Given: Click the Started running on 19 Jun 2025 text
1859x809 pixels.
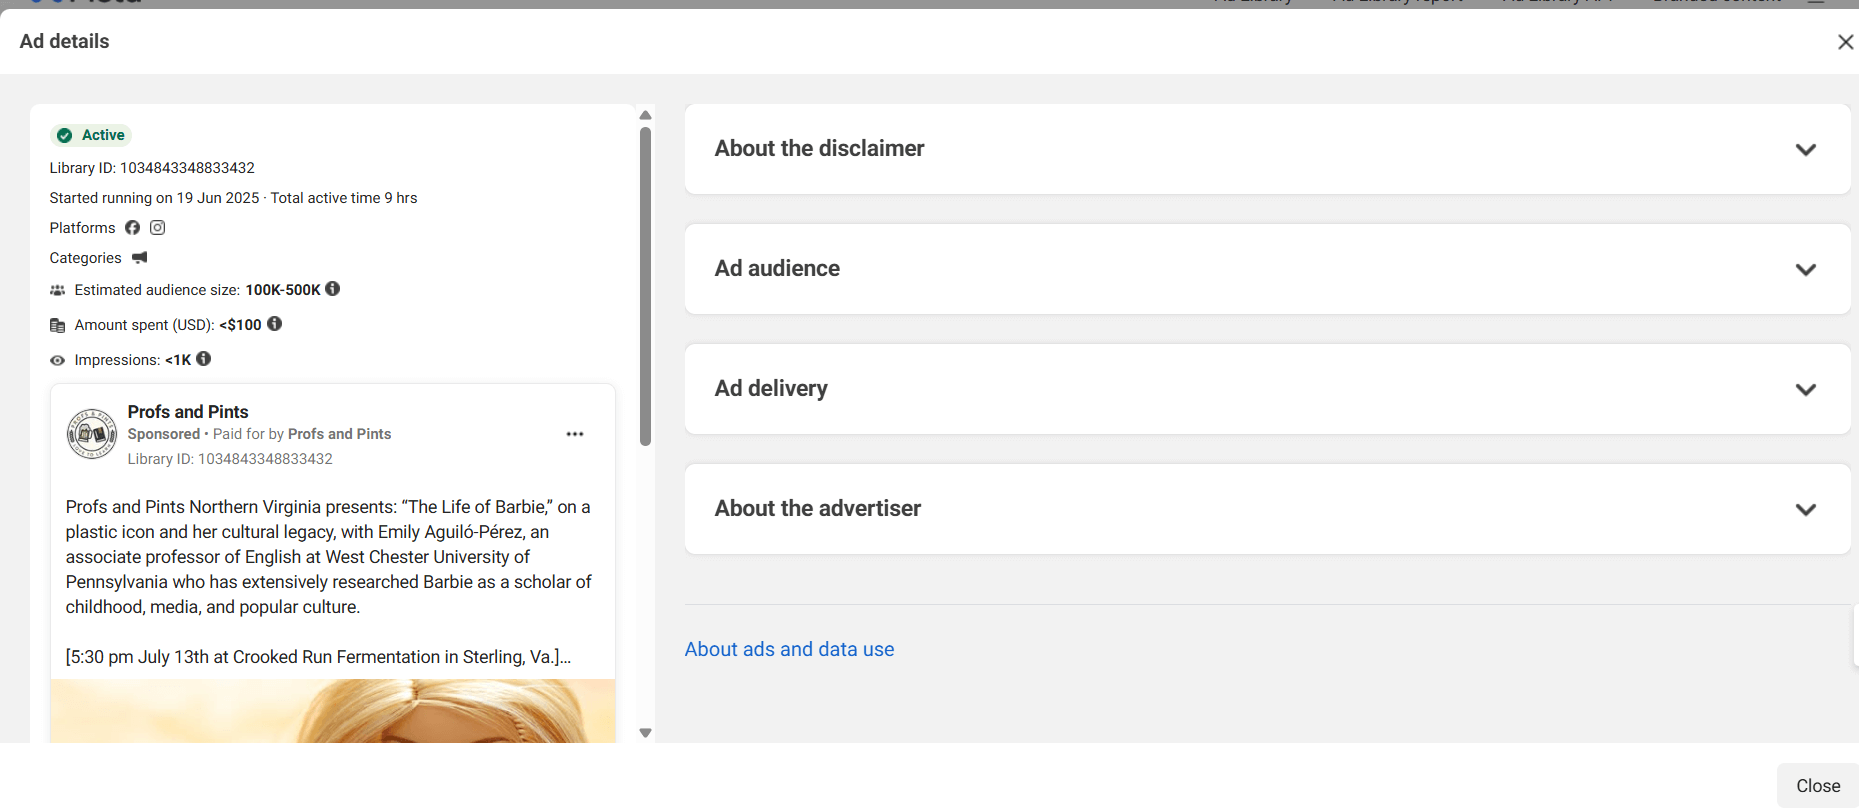Looking at the screenshot, I should coord(154,198).
